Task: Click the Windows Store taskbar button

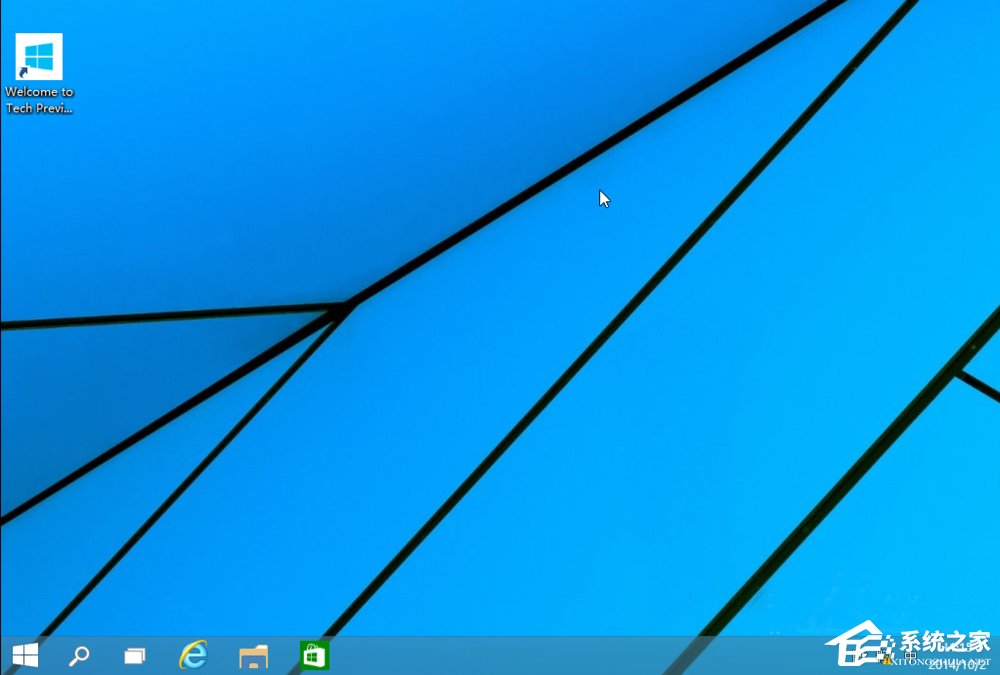Action: [313, 656]
